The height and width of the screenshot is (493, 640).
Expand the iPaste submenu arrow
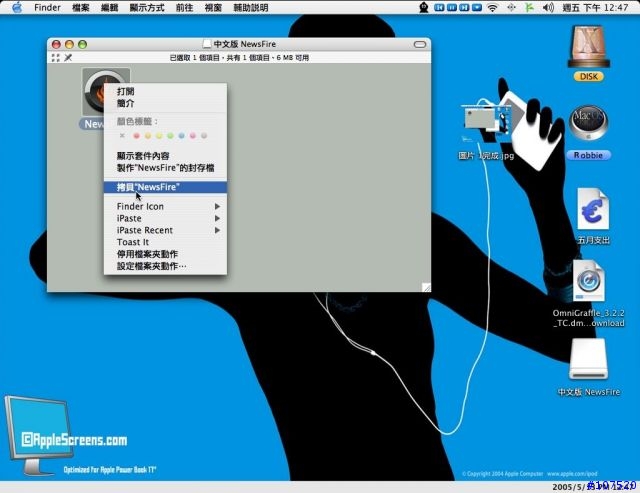click(x=218, y=218)
